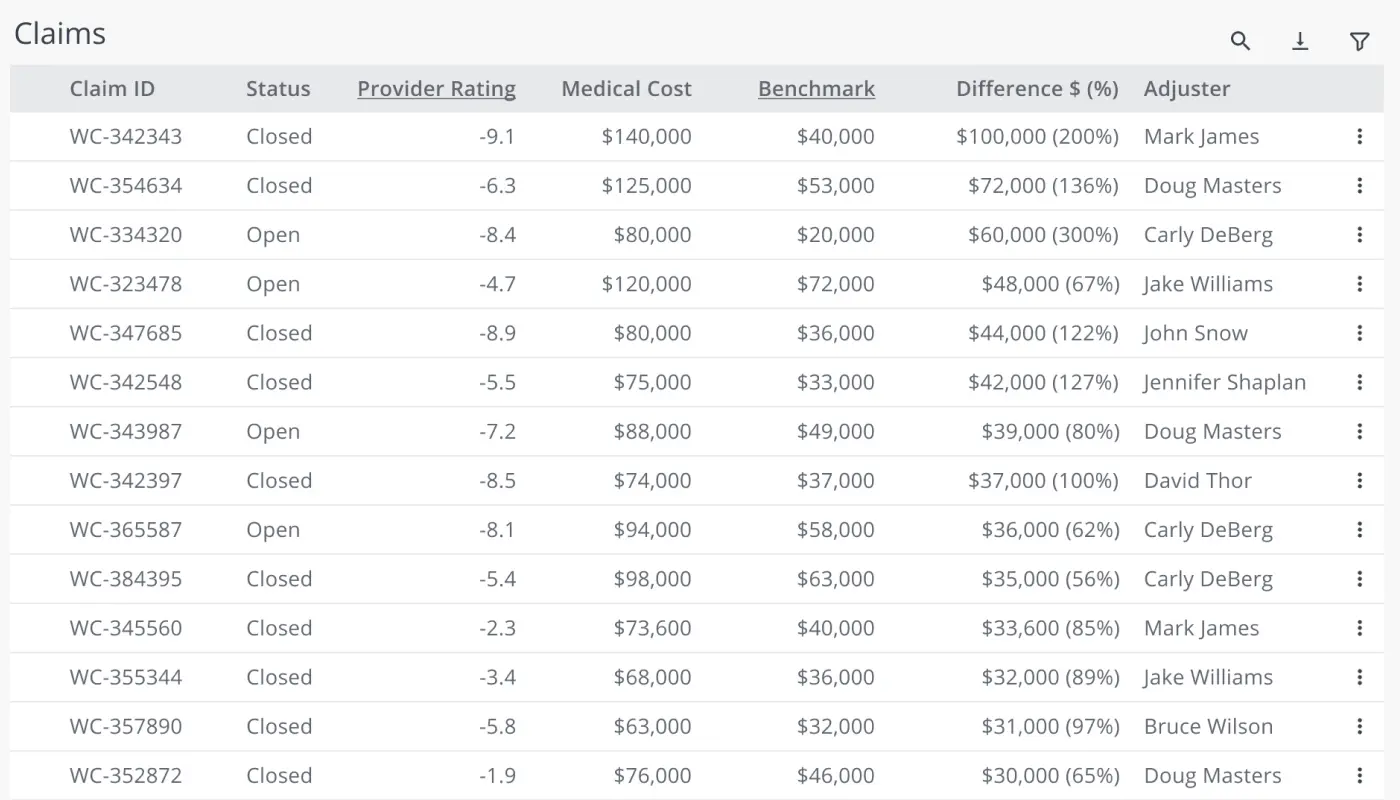This screenshot has width=1400, height=800.
Task: Open the filter funnel icon
Action: (1359, 41)
